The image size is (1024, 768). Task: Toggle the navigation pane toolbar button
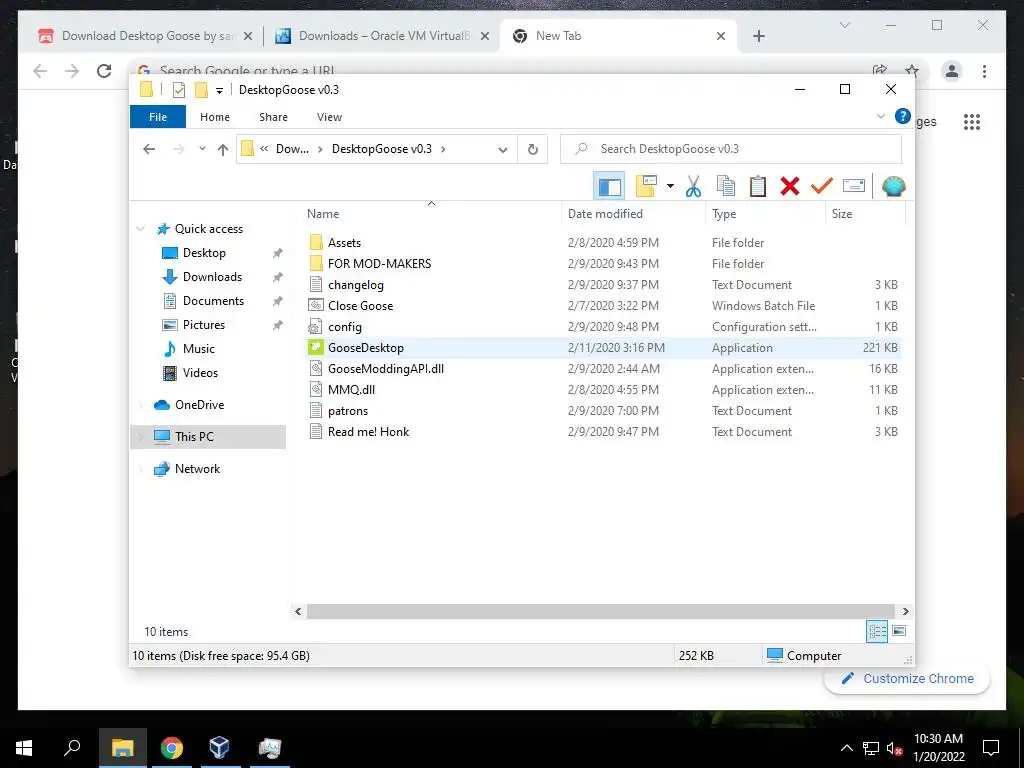(x=609, y=186)
